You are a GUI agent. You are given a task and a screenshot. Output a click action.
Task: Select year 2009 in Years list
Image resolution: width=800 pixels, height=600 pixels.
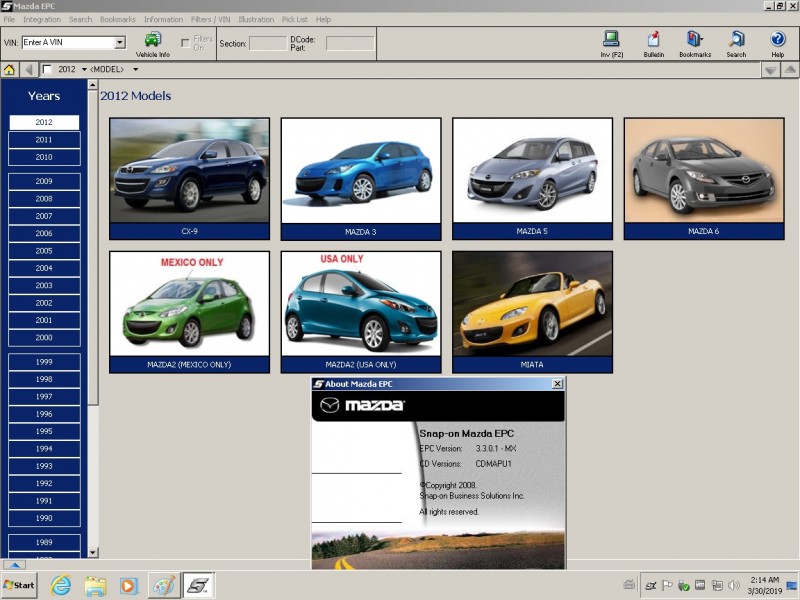coord(44,181)
